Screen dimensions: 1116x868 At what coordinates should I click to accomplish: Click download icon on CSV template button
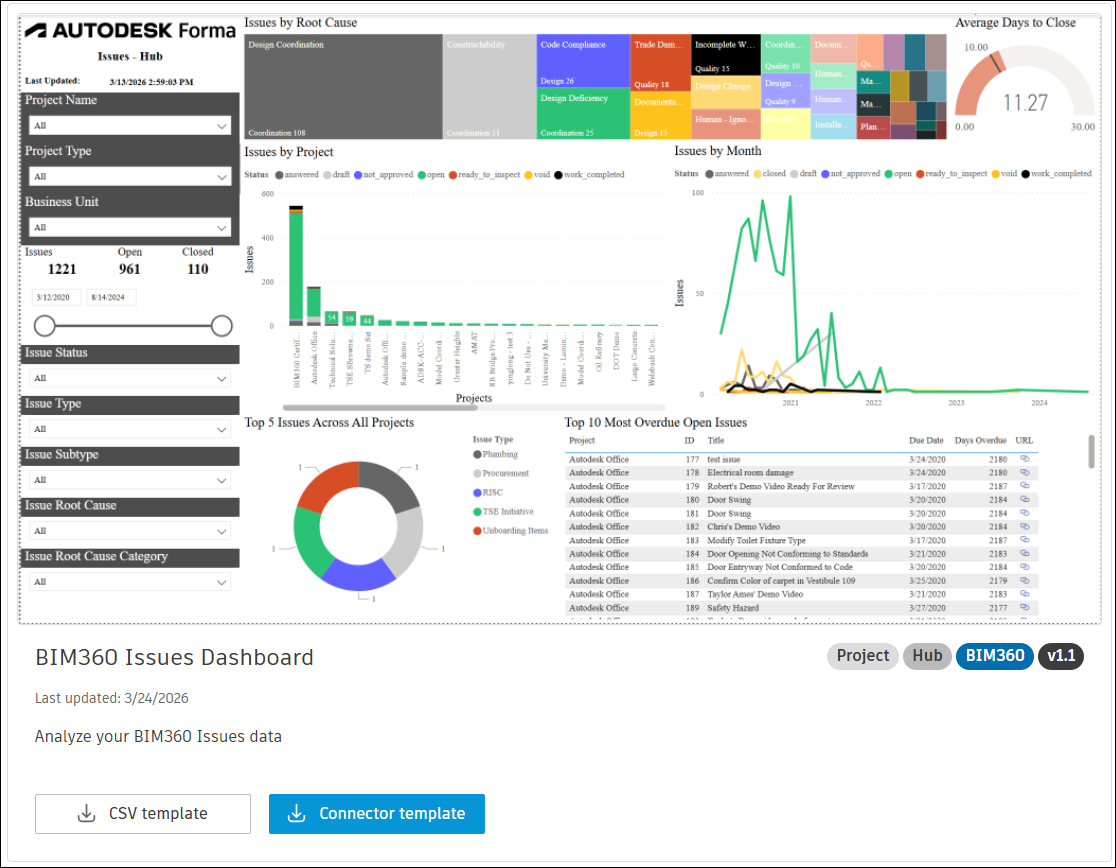[x=86, y=813]
